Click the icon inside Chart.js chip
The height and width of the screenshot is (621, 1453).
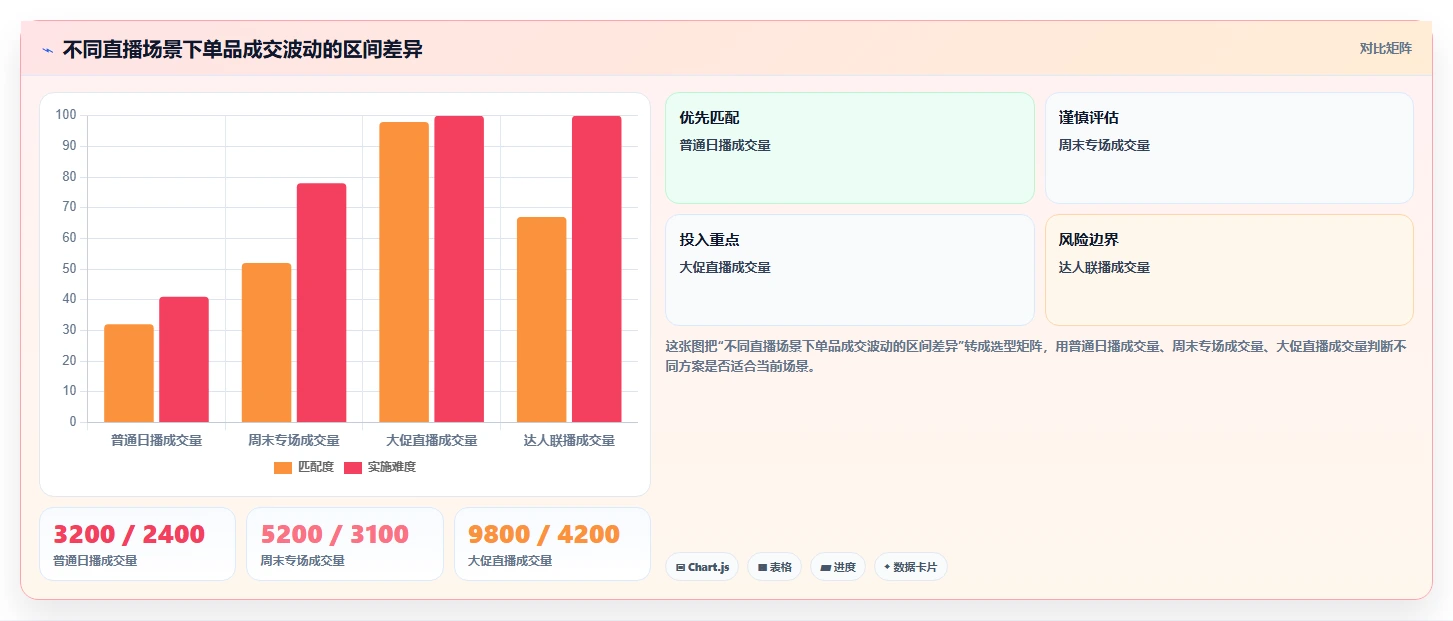(681, 567)
